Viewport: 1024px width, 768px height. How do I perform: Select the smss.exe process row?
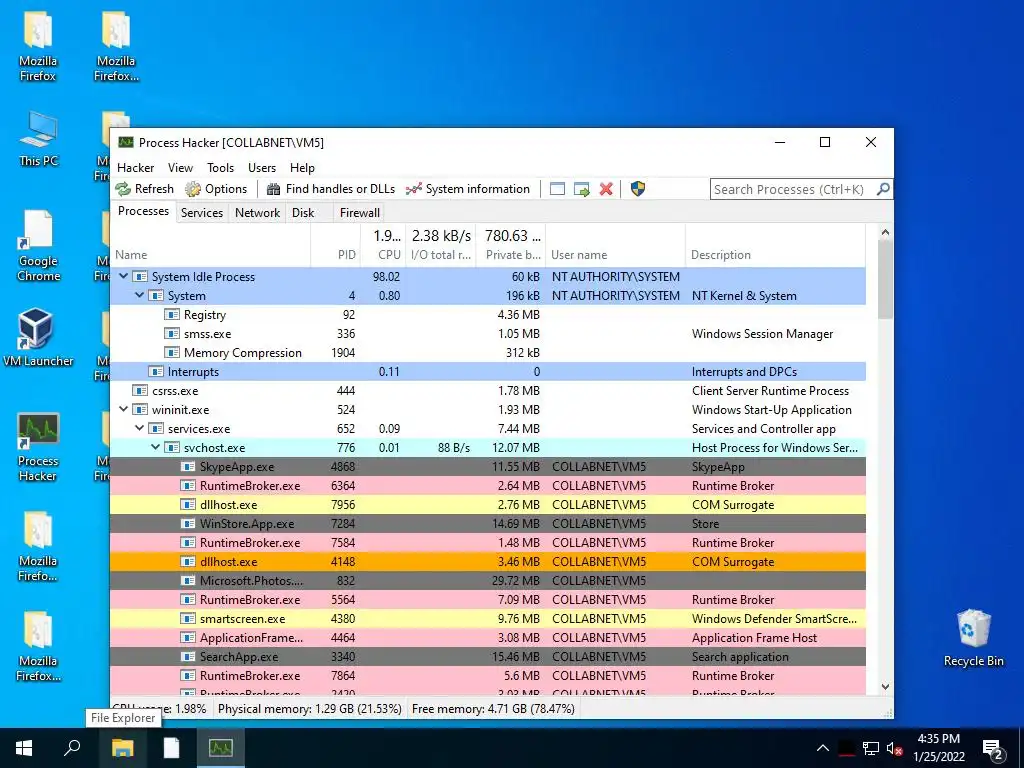point(488,334)
